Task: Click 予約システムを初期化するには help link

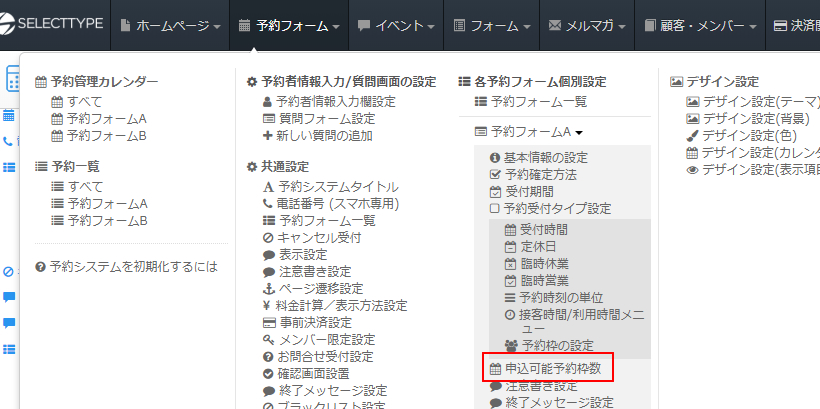Action: pyautogui.click(x=126, y=267)
